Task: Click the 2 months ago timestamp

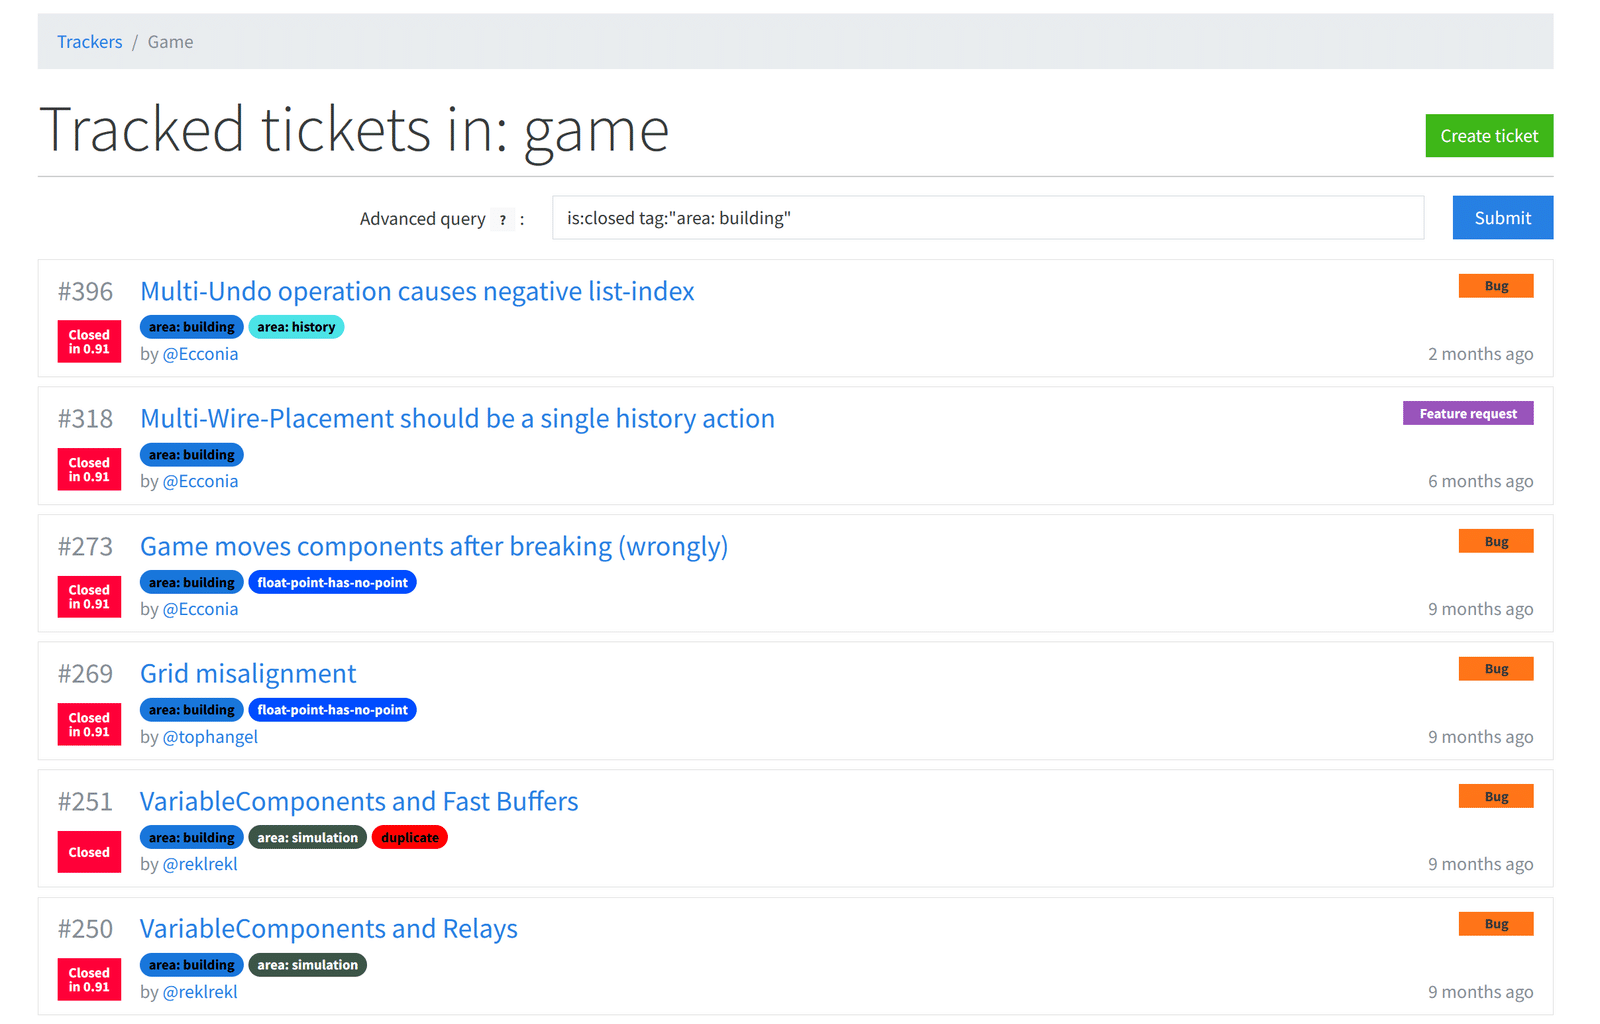Action: [1480, 354]
